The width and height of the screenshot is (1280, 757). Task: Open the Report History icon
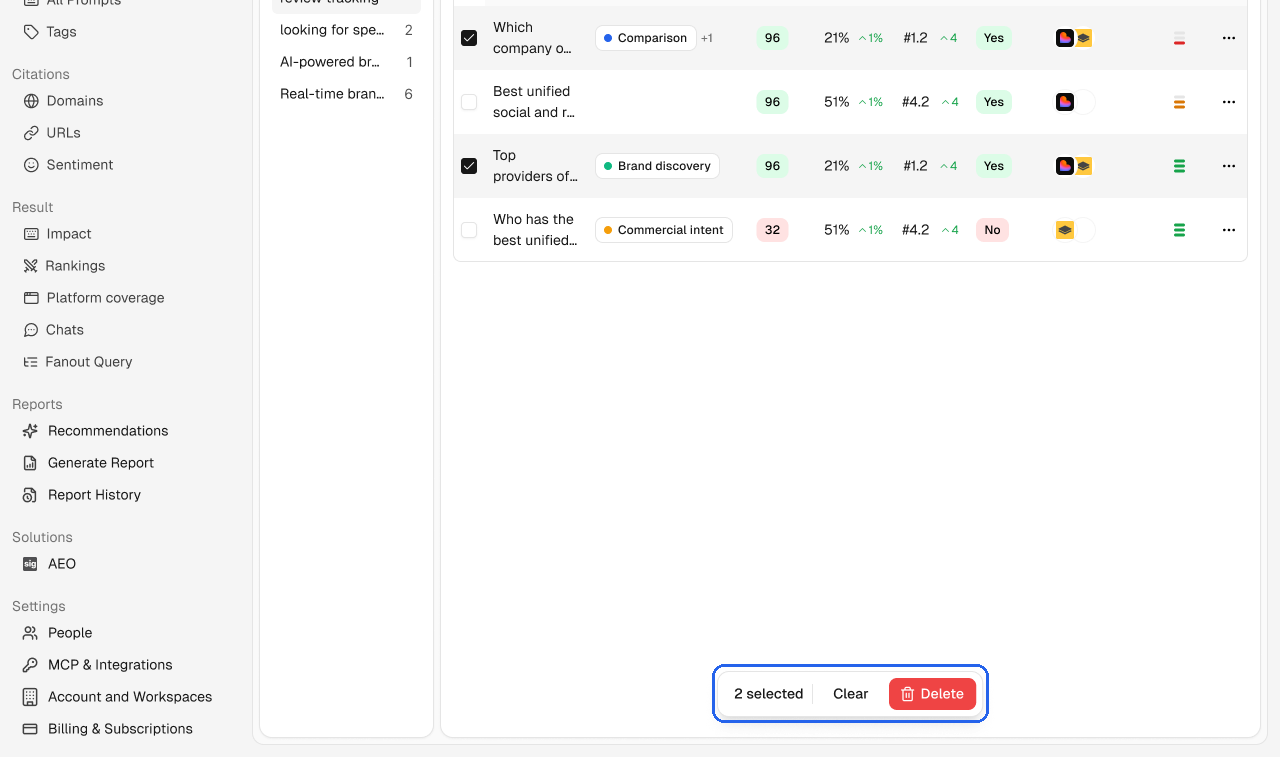point(31,495)
